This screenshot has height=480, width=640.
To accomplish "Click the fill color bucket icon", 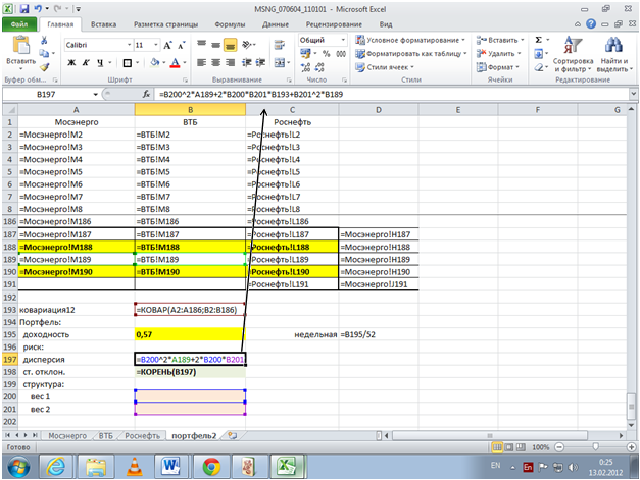I will [x=155, y=62].
